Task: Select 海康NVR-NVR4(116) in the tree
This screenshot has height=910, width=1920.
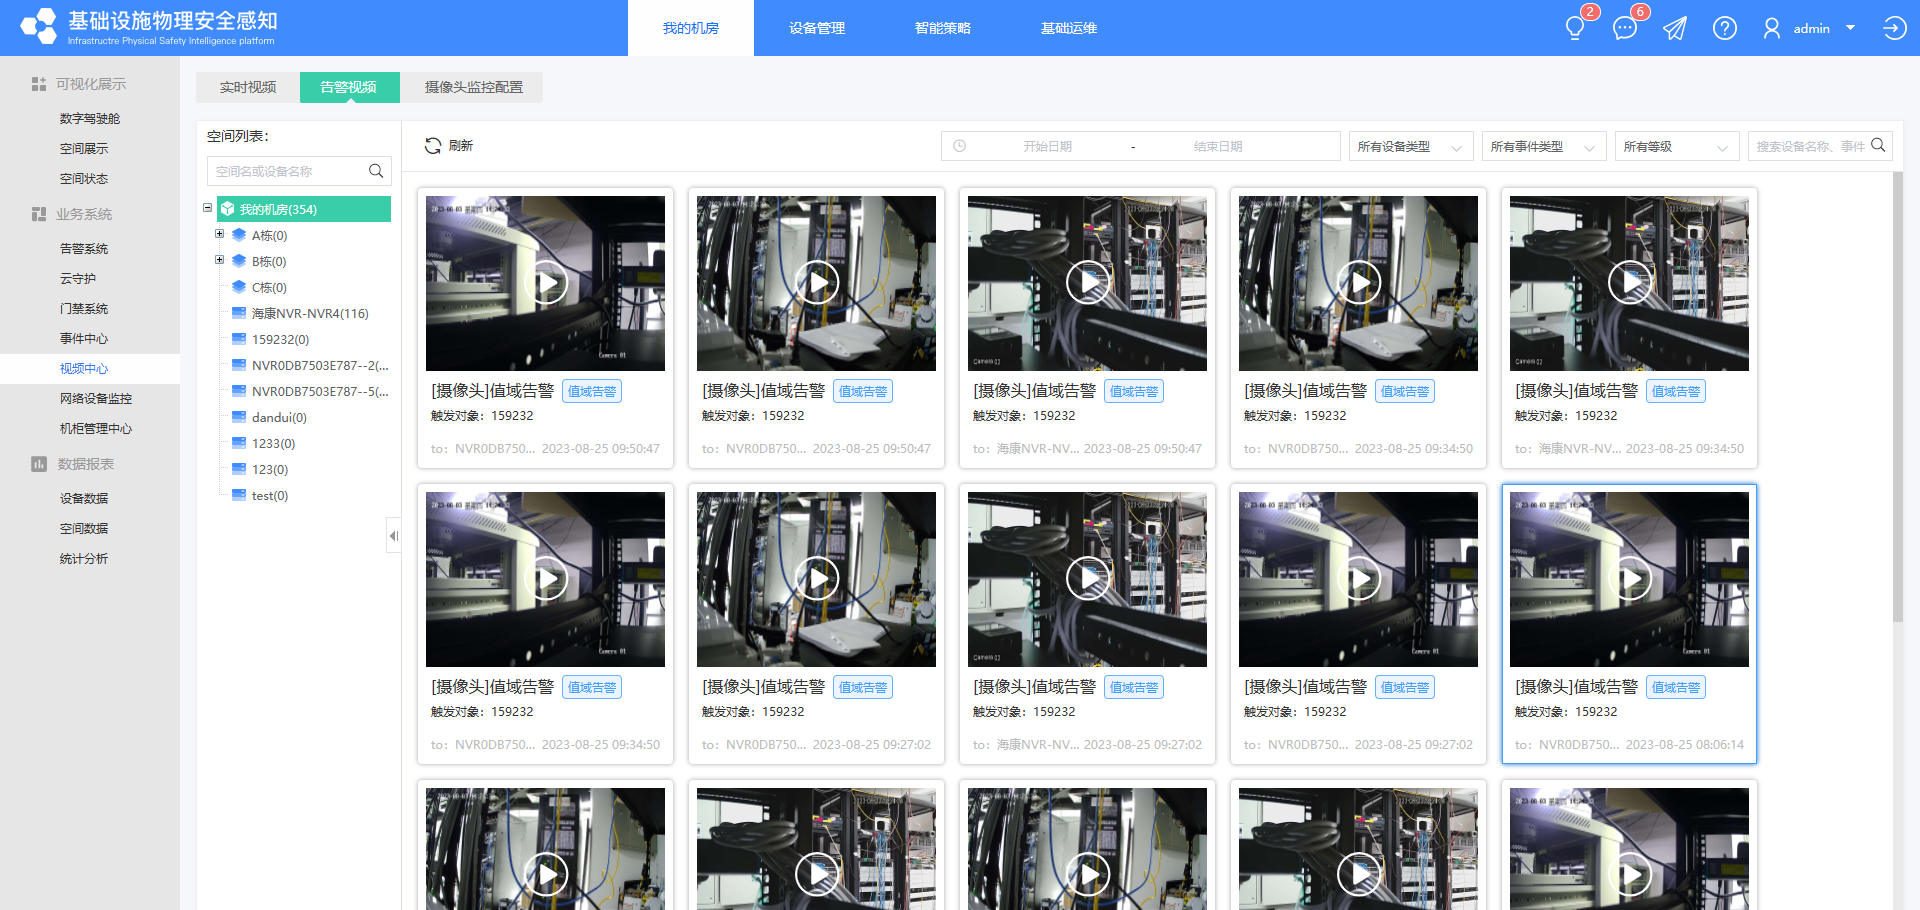Action: click(x=310, y=313)
